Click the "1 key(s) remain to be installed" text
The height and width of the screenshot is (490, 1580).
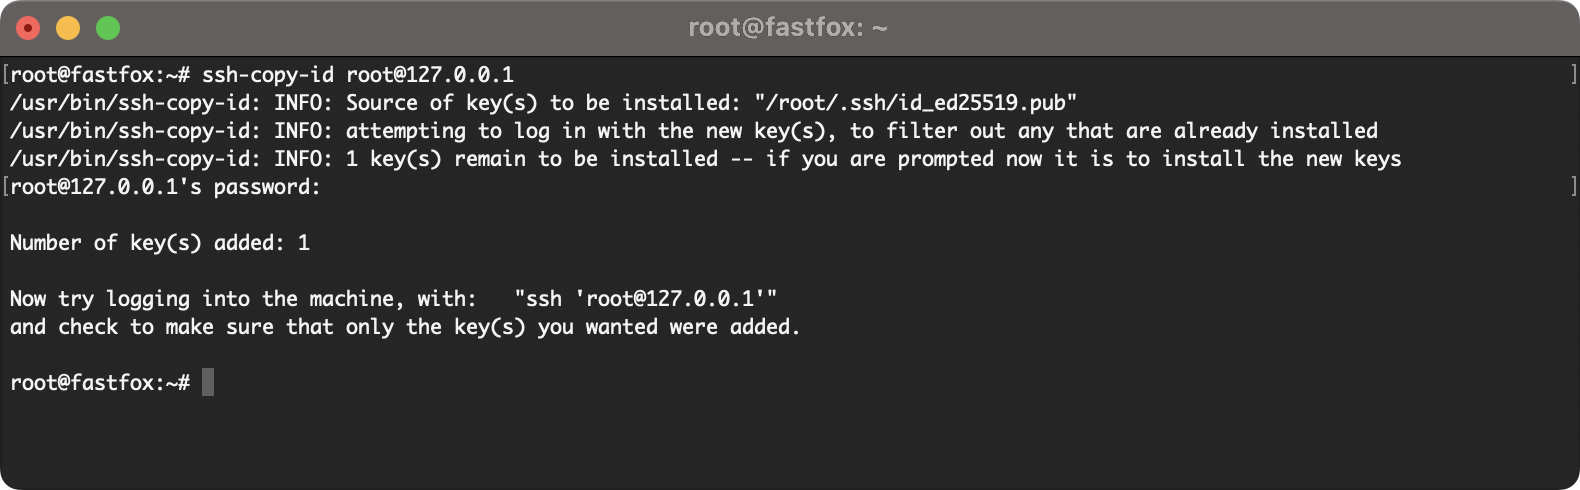coord(532,159)
